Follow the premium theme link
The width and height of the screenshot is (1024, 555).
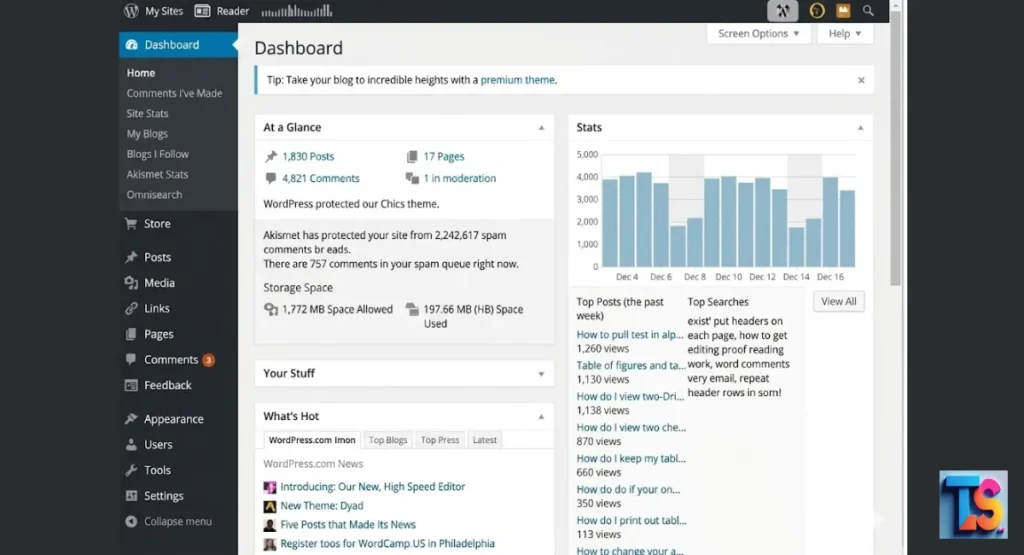517,80
